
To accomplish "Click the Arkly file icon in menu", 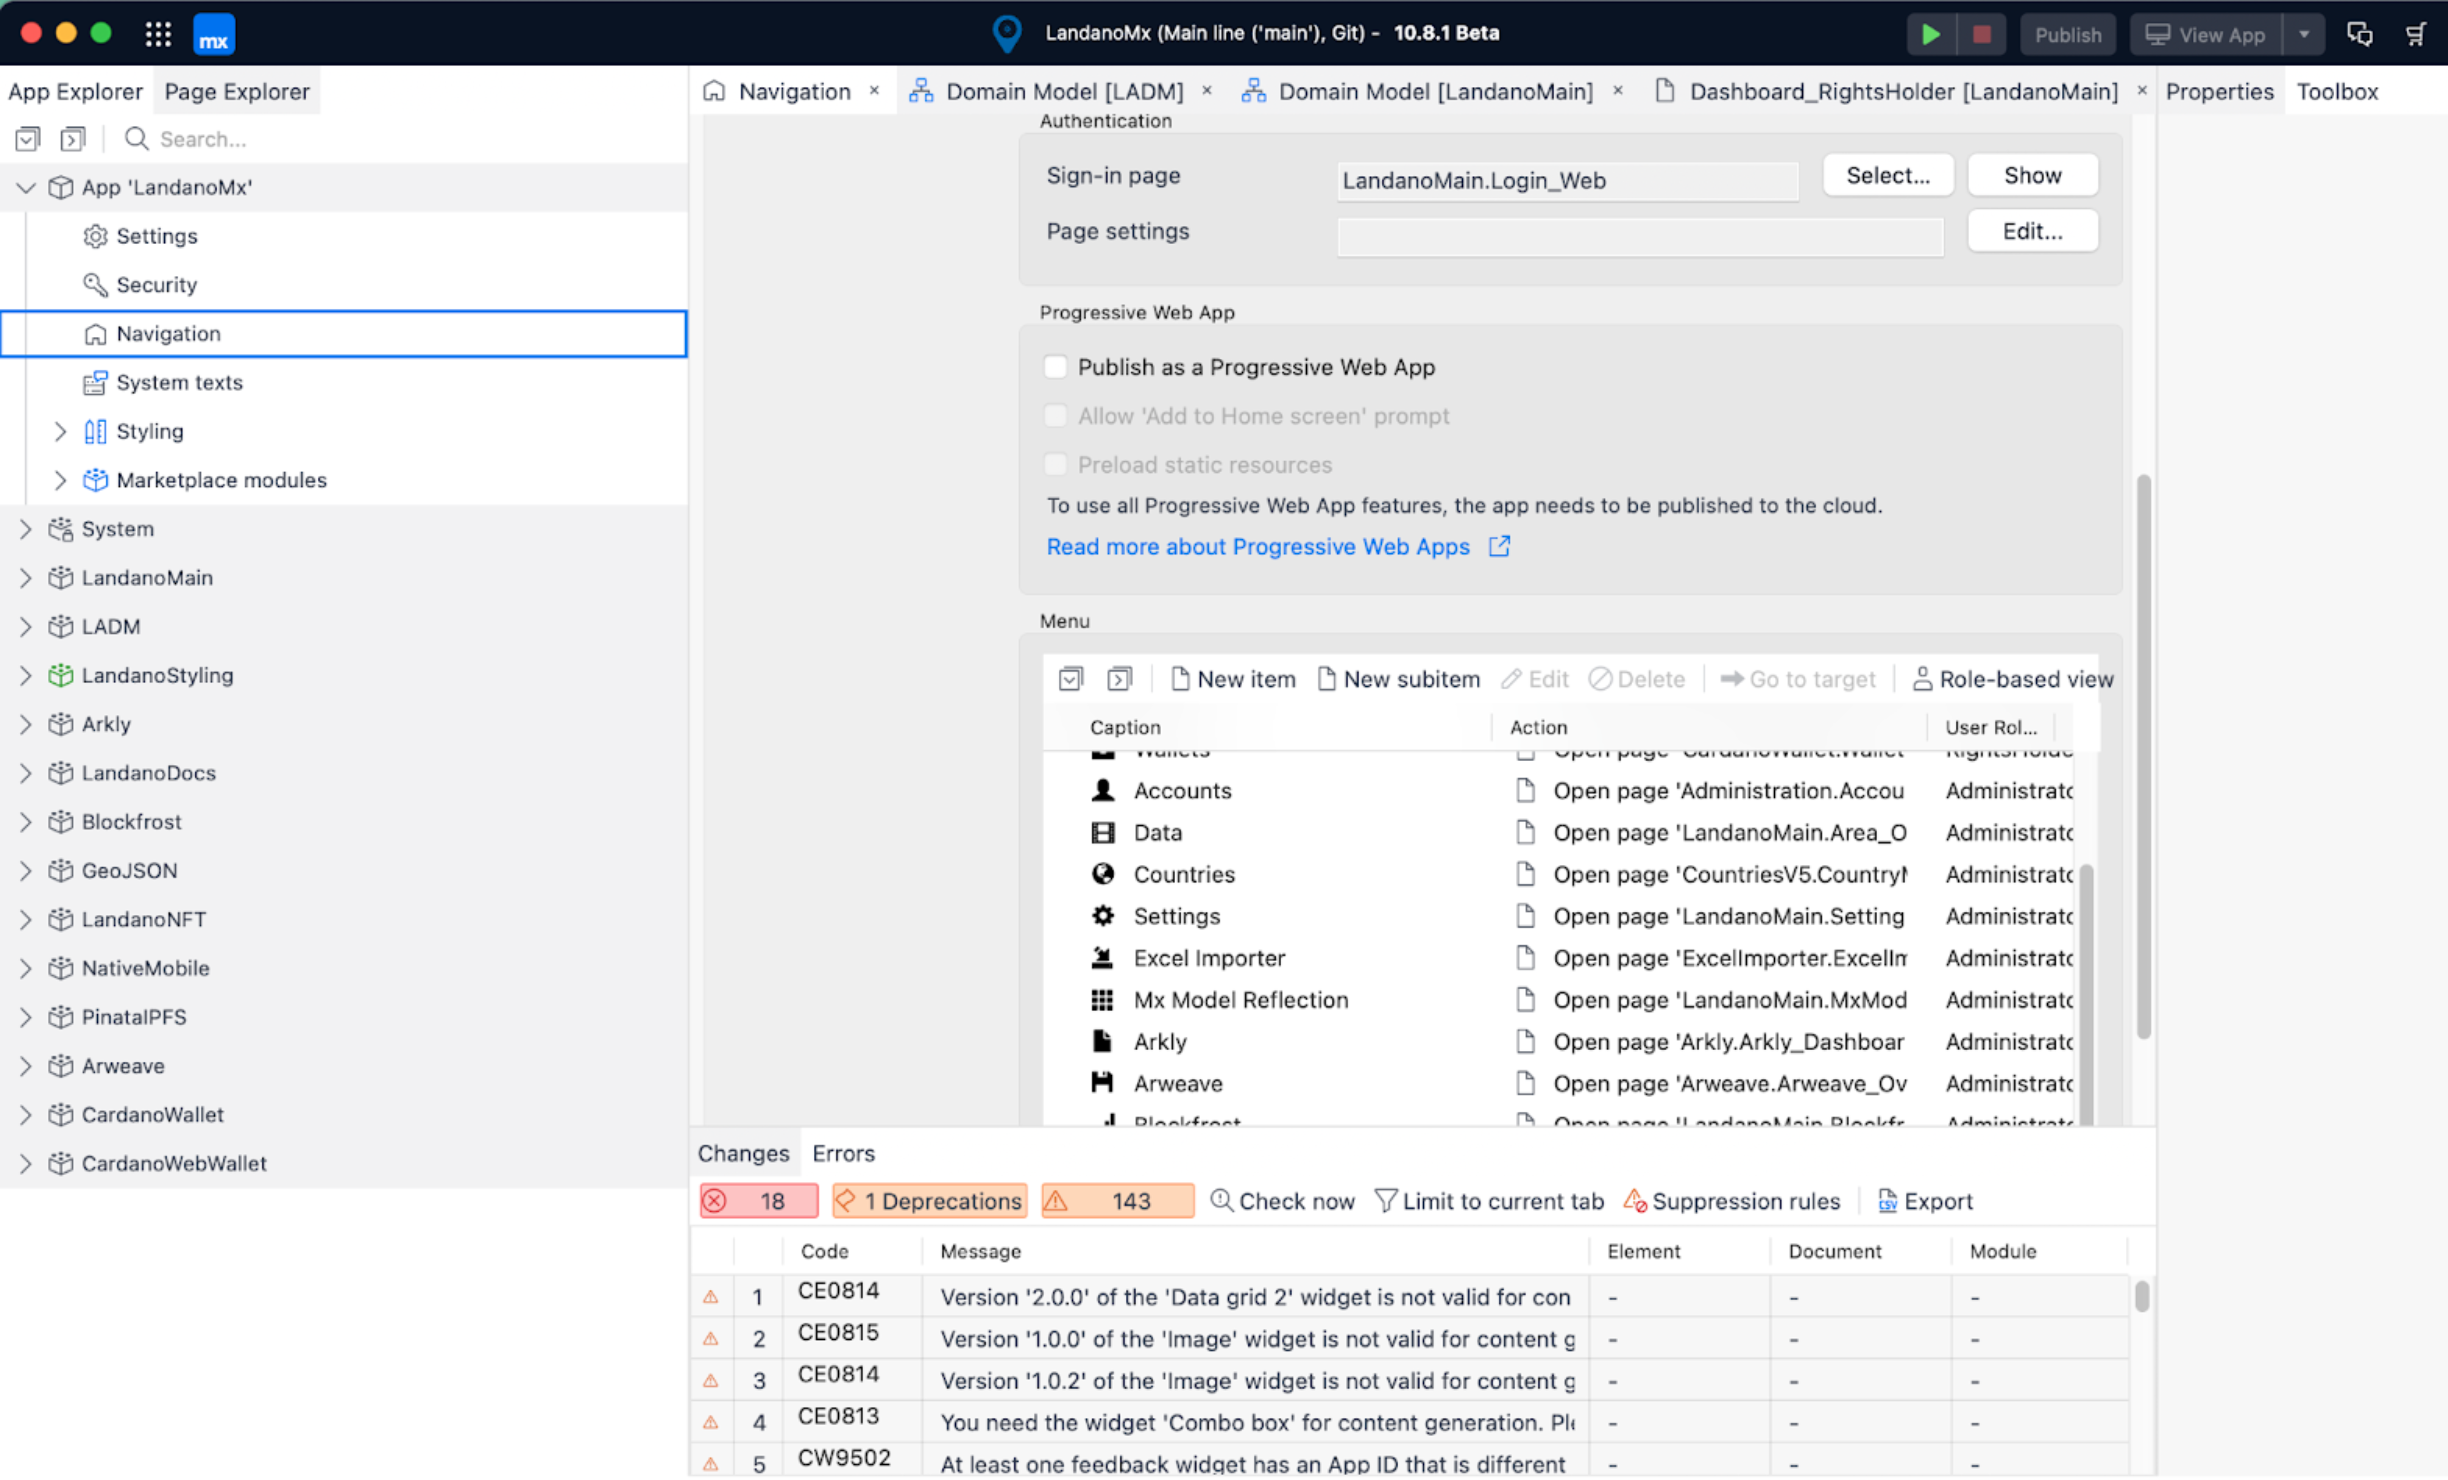I will (1102, 1041).
